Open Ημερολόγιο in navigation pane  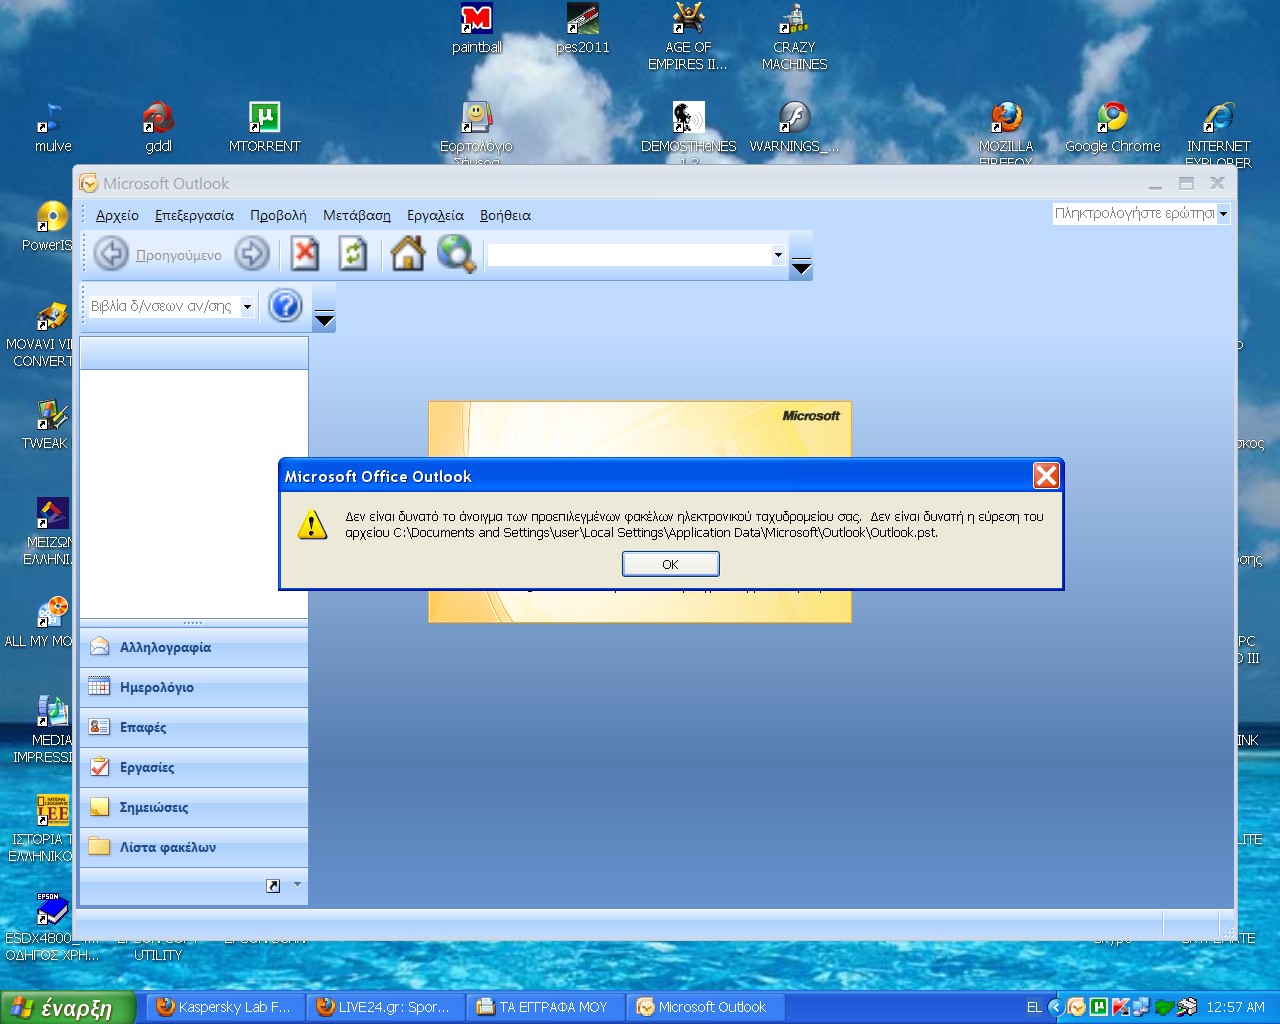194,687
